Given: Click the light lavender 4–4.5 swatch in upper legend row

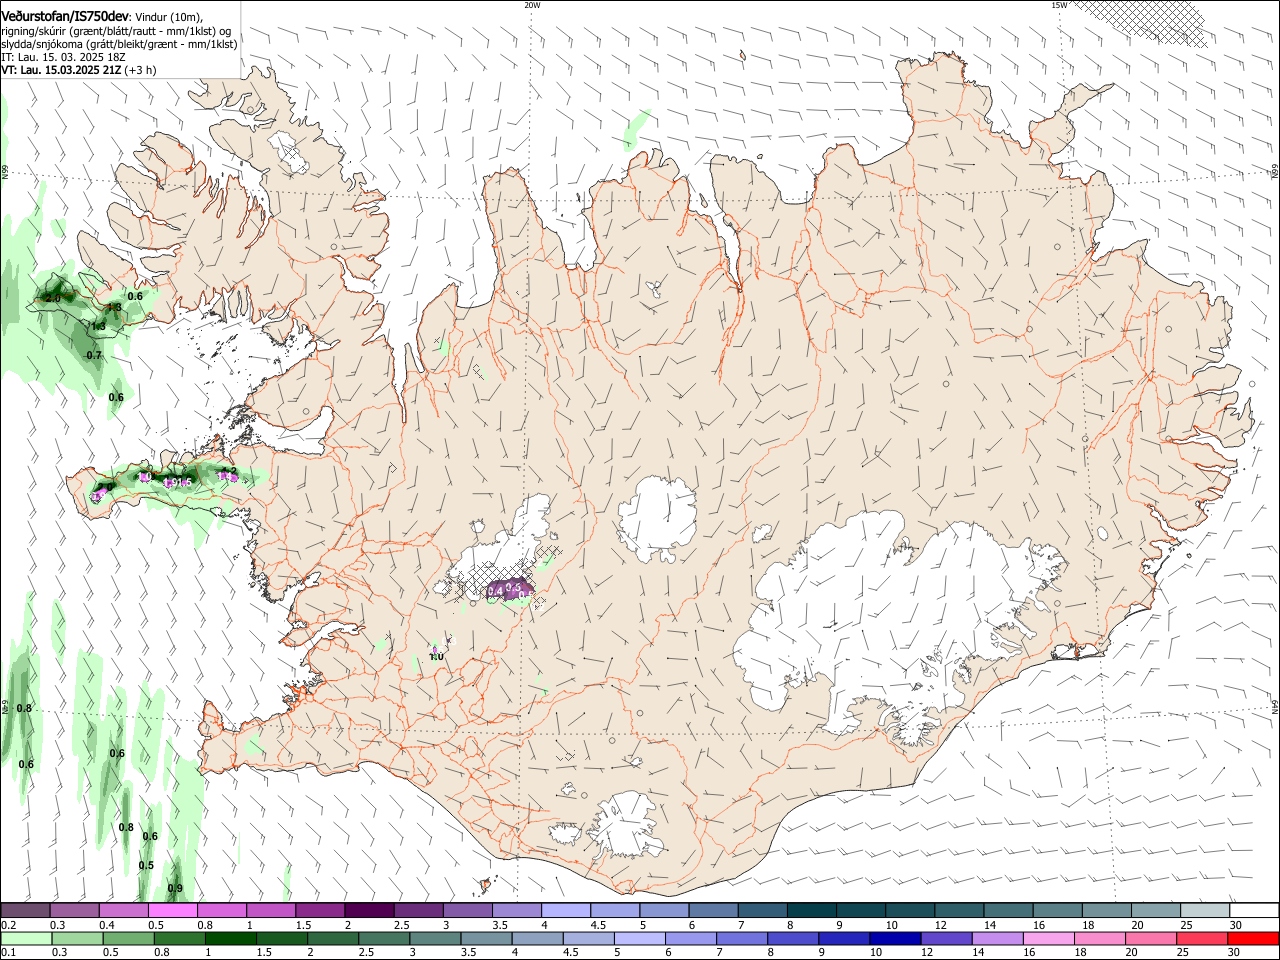Looking at the screenshot, I should [x=565, y=911].
